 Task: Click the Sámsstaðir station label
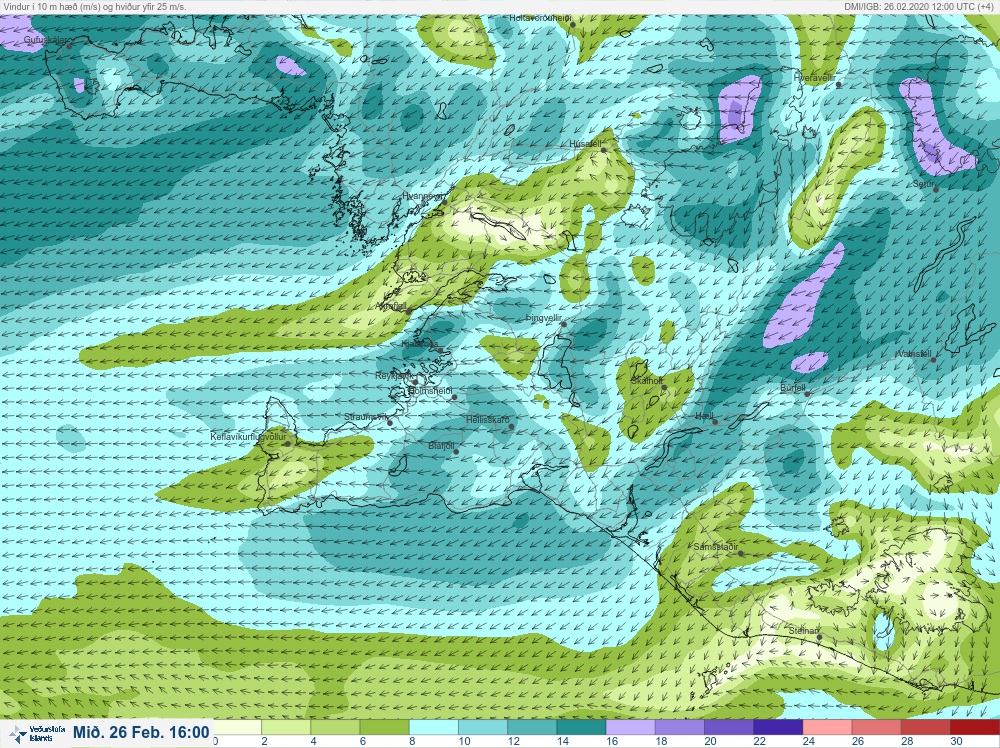coord(716,547)
